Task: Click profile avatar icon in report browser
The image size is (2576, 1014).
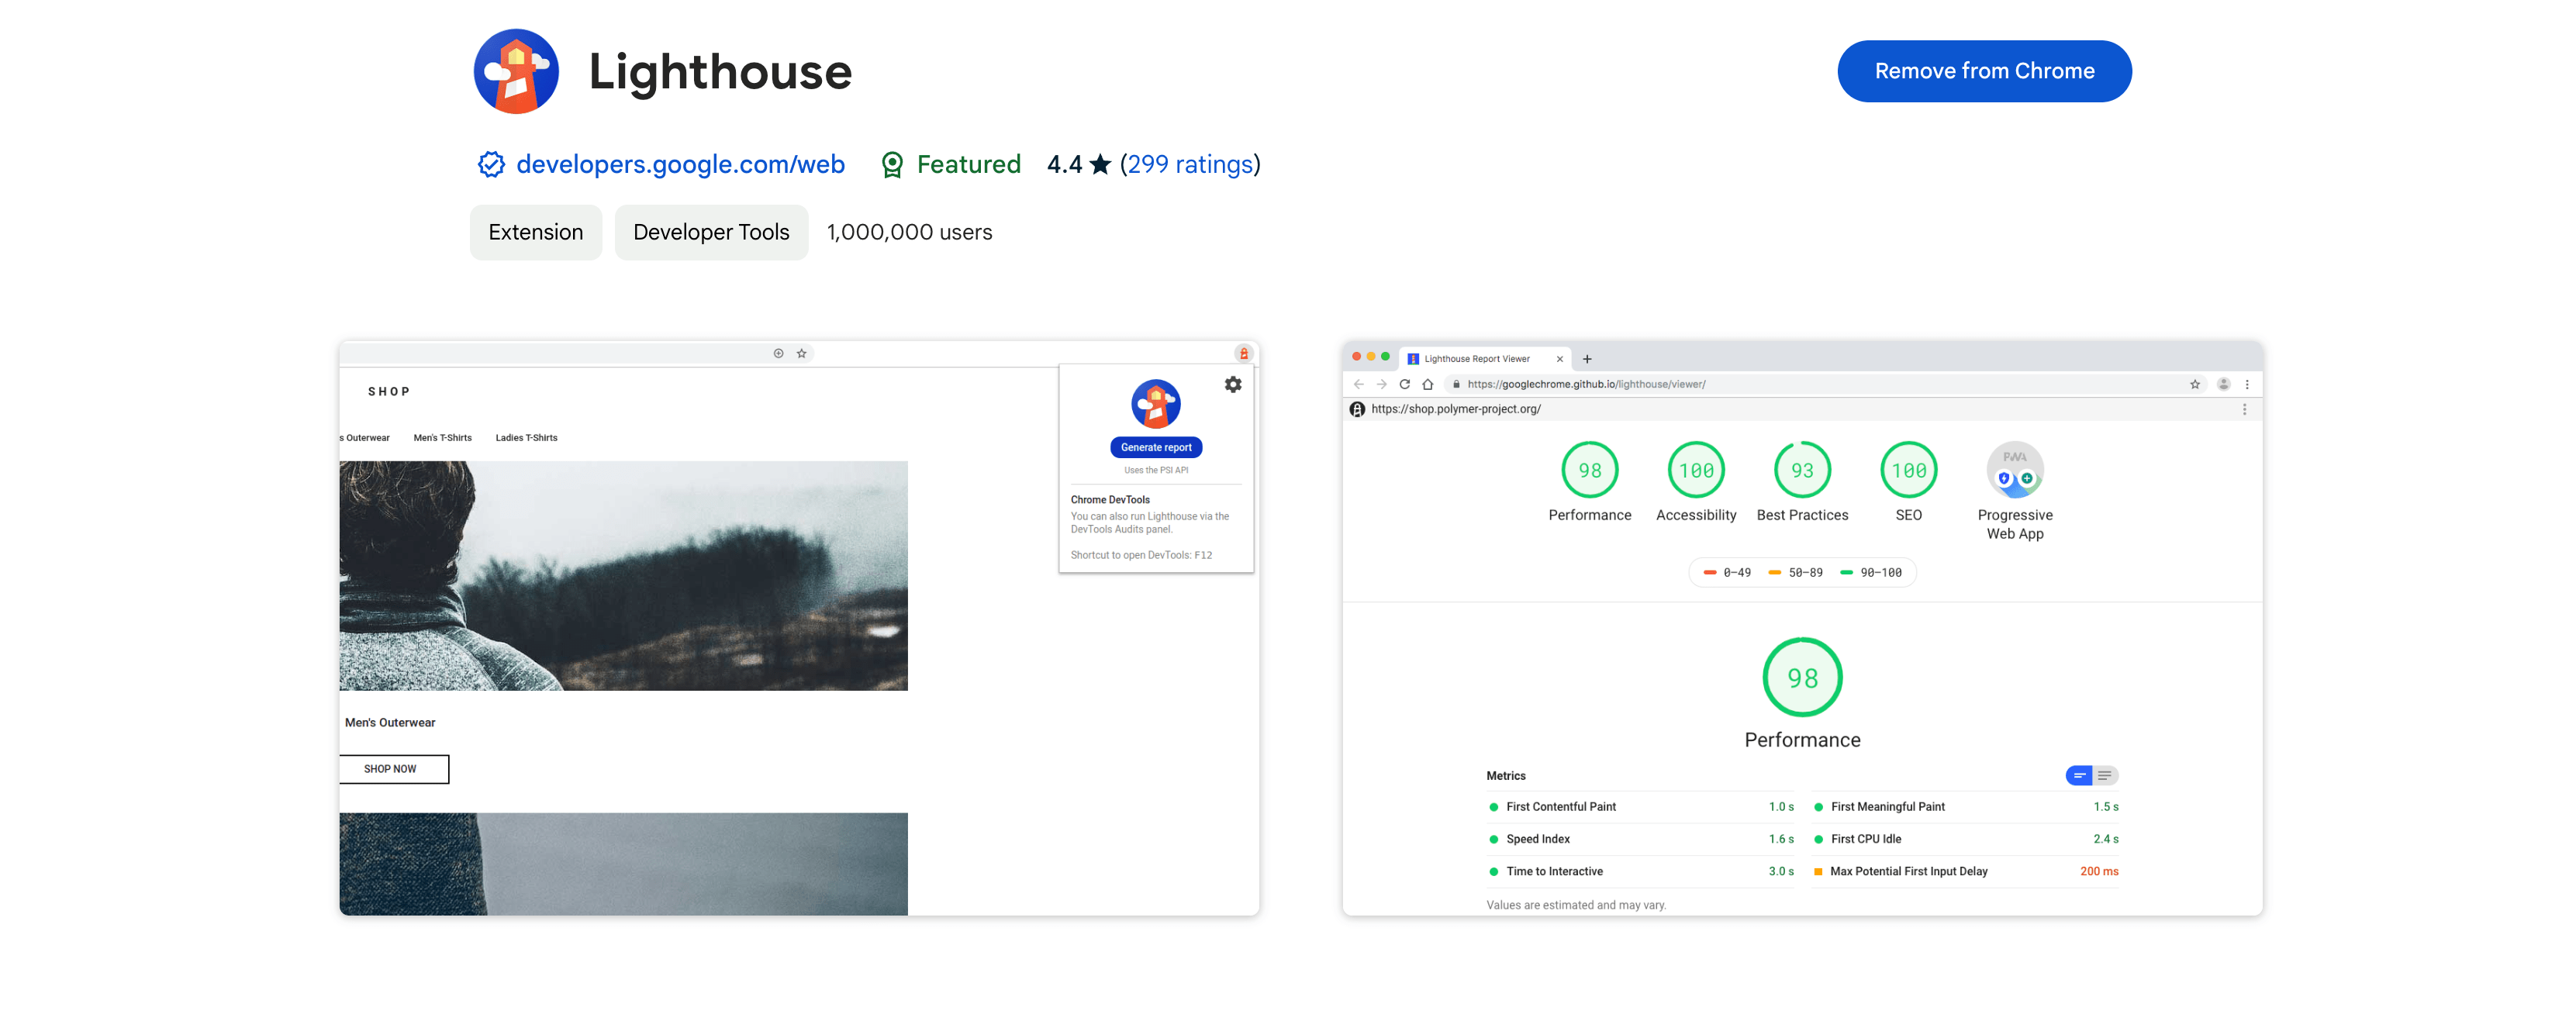Action: [2223, 384]
